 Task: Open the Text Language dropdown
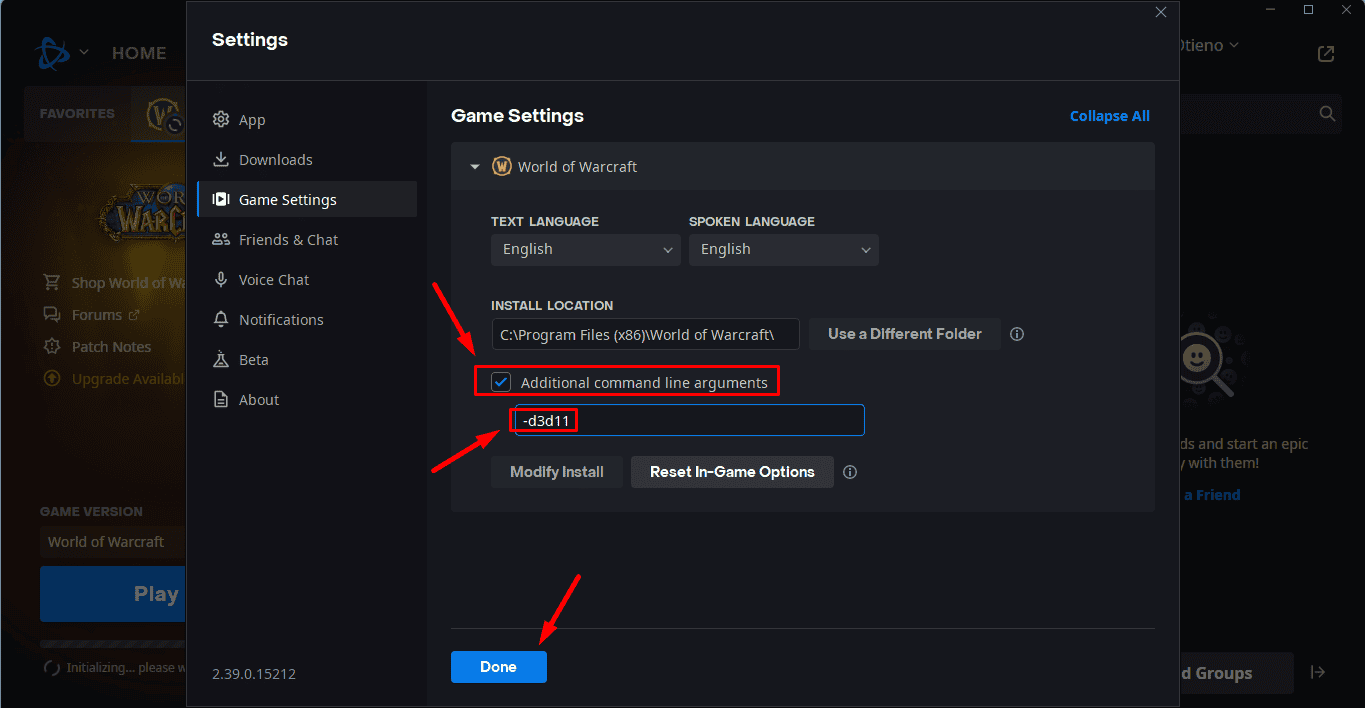tap(585, 249)
